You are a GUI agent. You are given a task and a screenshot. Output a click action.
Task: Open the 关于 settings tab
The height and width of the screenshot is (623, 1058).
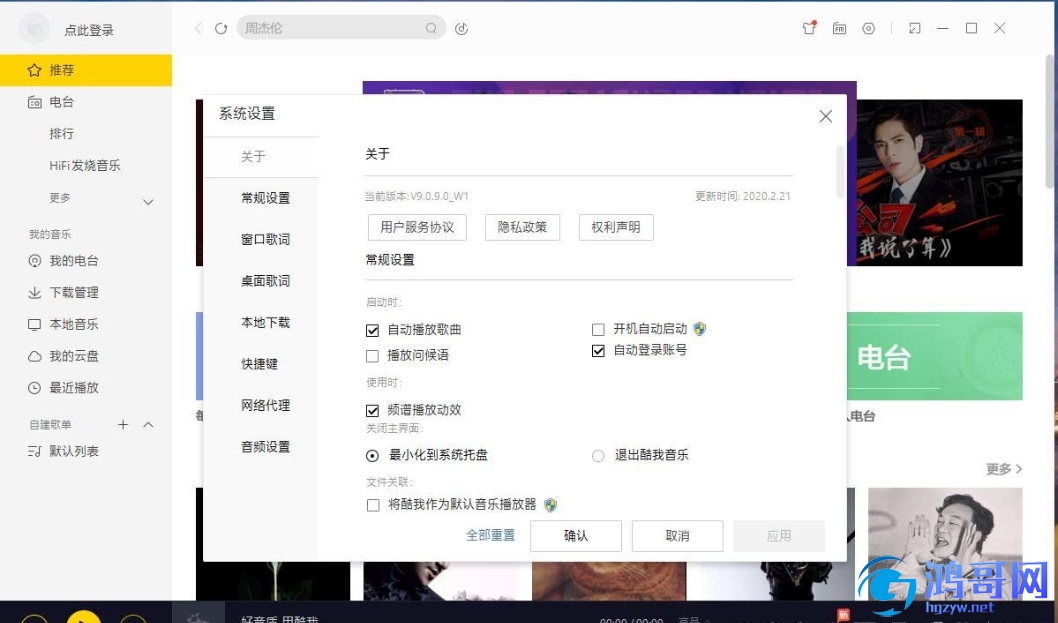coord(261,157)
